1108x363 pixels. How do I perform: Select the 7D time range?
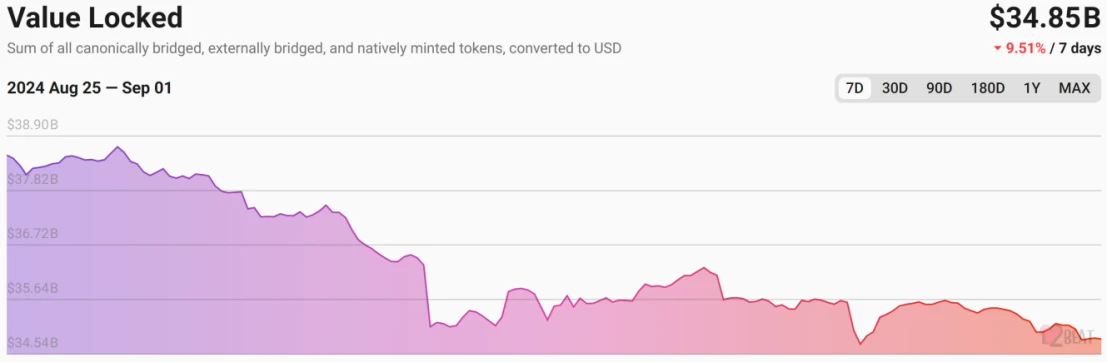coord(854,88)
